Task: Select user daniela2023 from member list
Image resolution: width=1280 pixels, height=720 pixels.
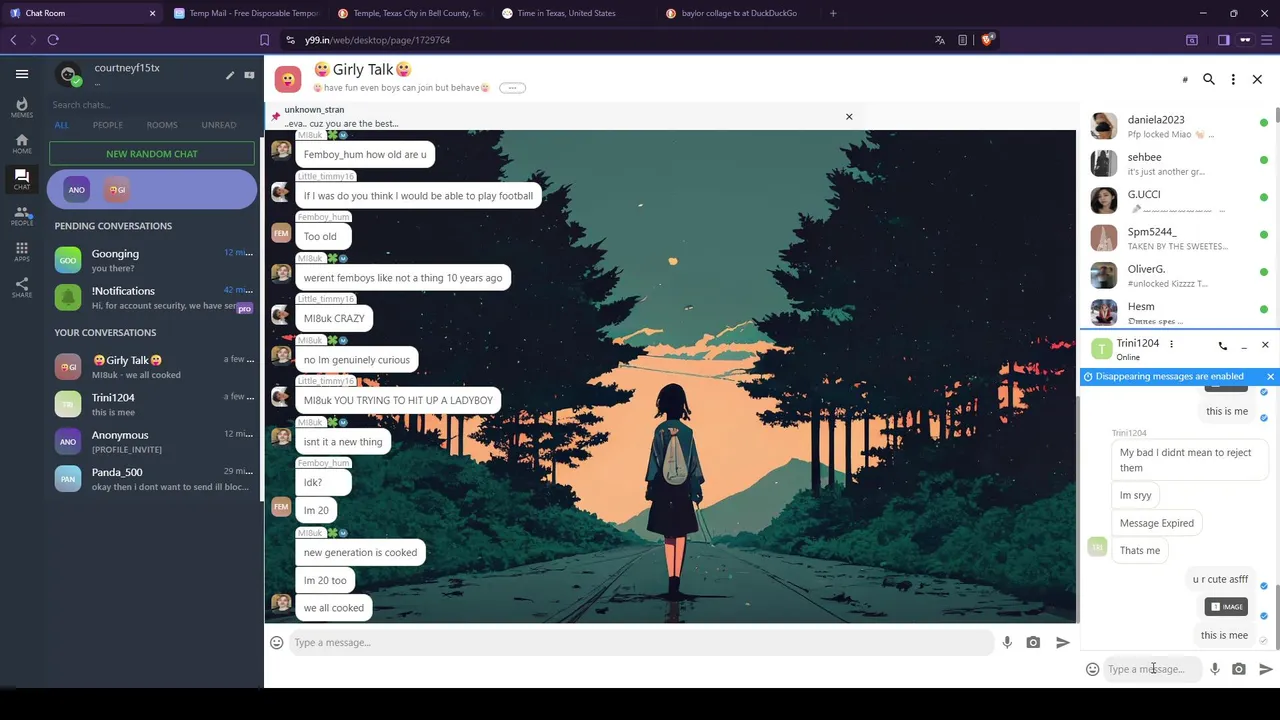Action: click(1178, 126)
